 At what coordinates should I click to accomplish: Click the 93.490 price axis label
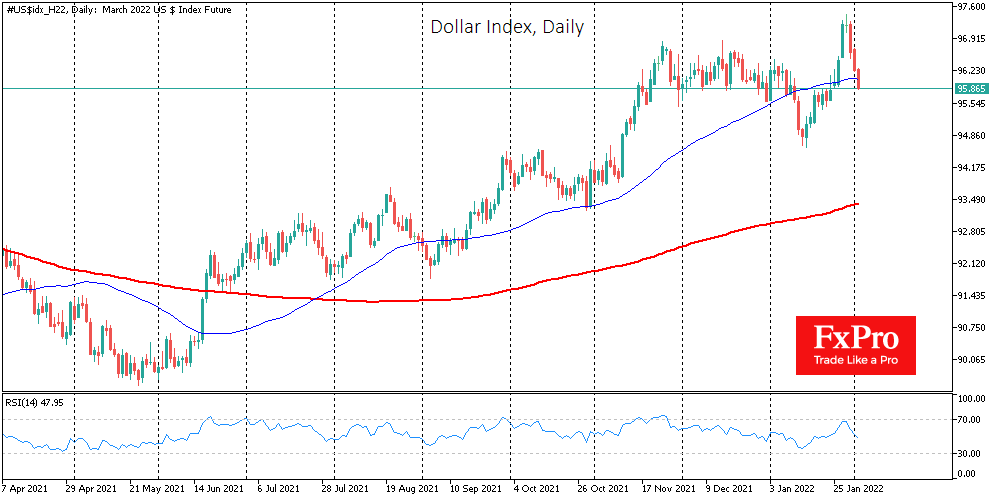pyautogui.click(x=972, y=200)
